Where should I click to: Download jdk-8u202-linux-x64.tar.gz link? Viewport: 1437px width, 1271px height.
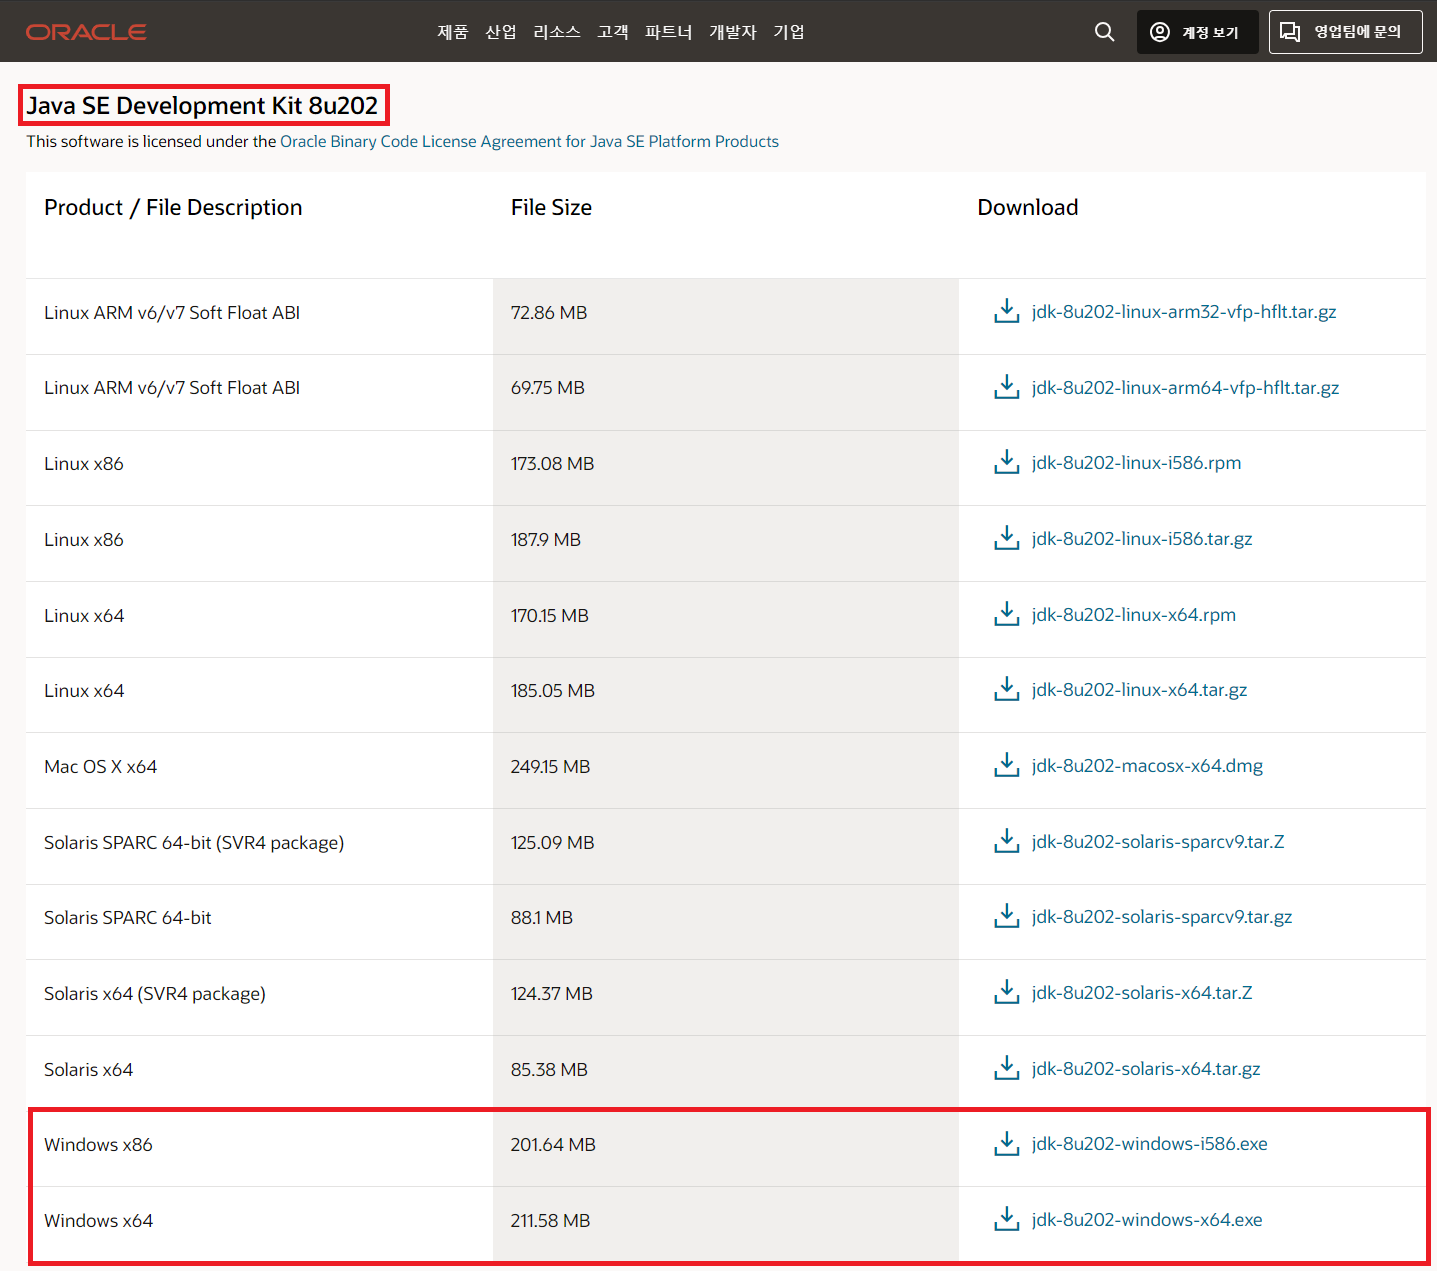point(1139,689)
